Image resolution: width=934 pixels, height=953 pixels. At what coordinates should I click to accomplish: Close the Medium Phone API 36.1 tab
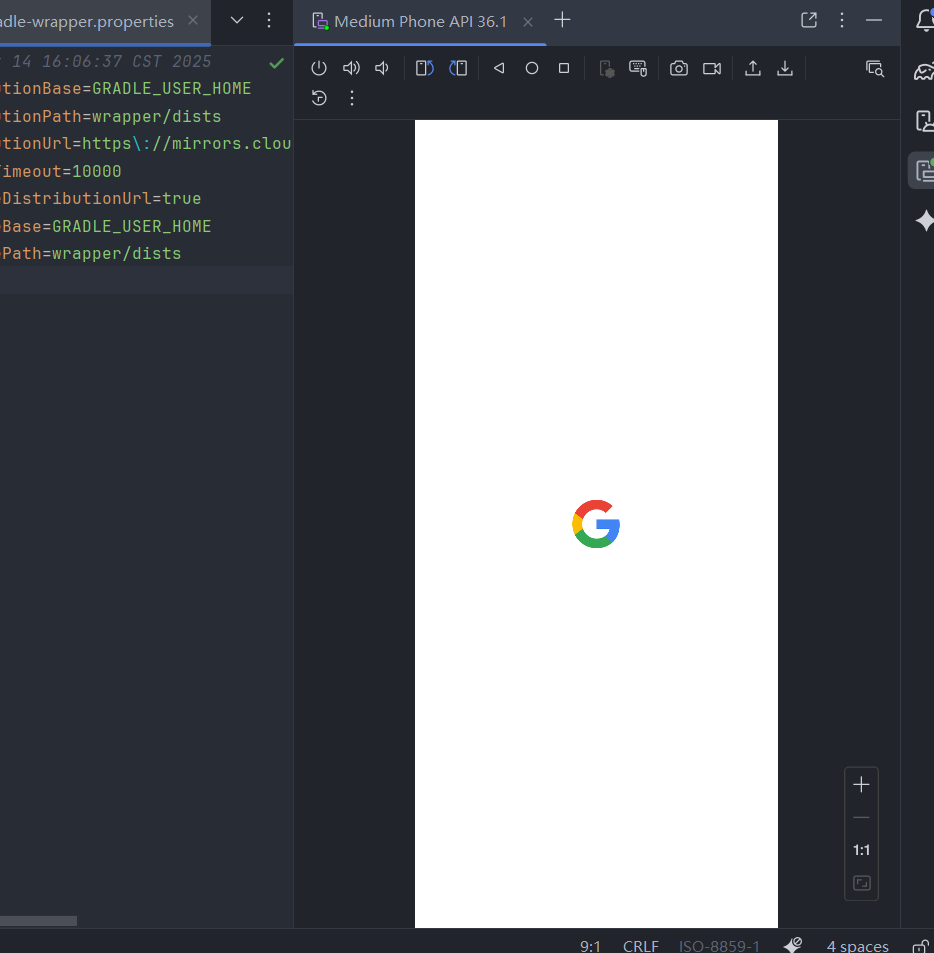[528, 22]
